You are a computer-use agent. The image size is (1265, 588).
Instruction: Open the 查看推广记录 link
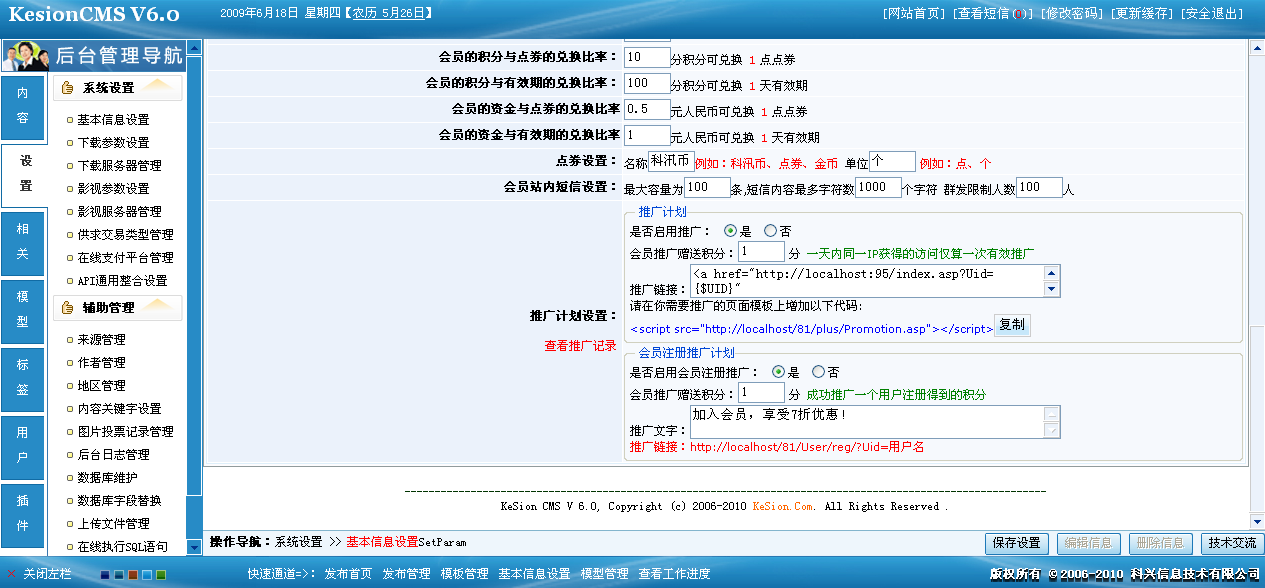pos(580,346)
